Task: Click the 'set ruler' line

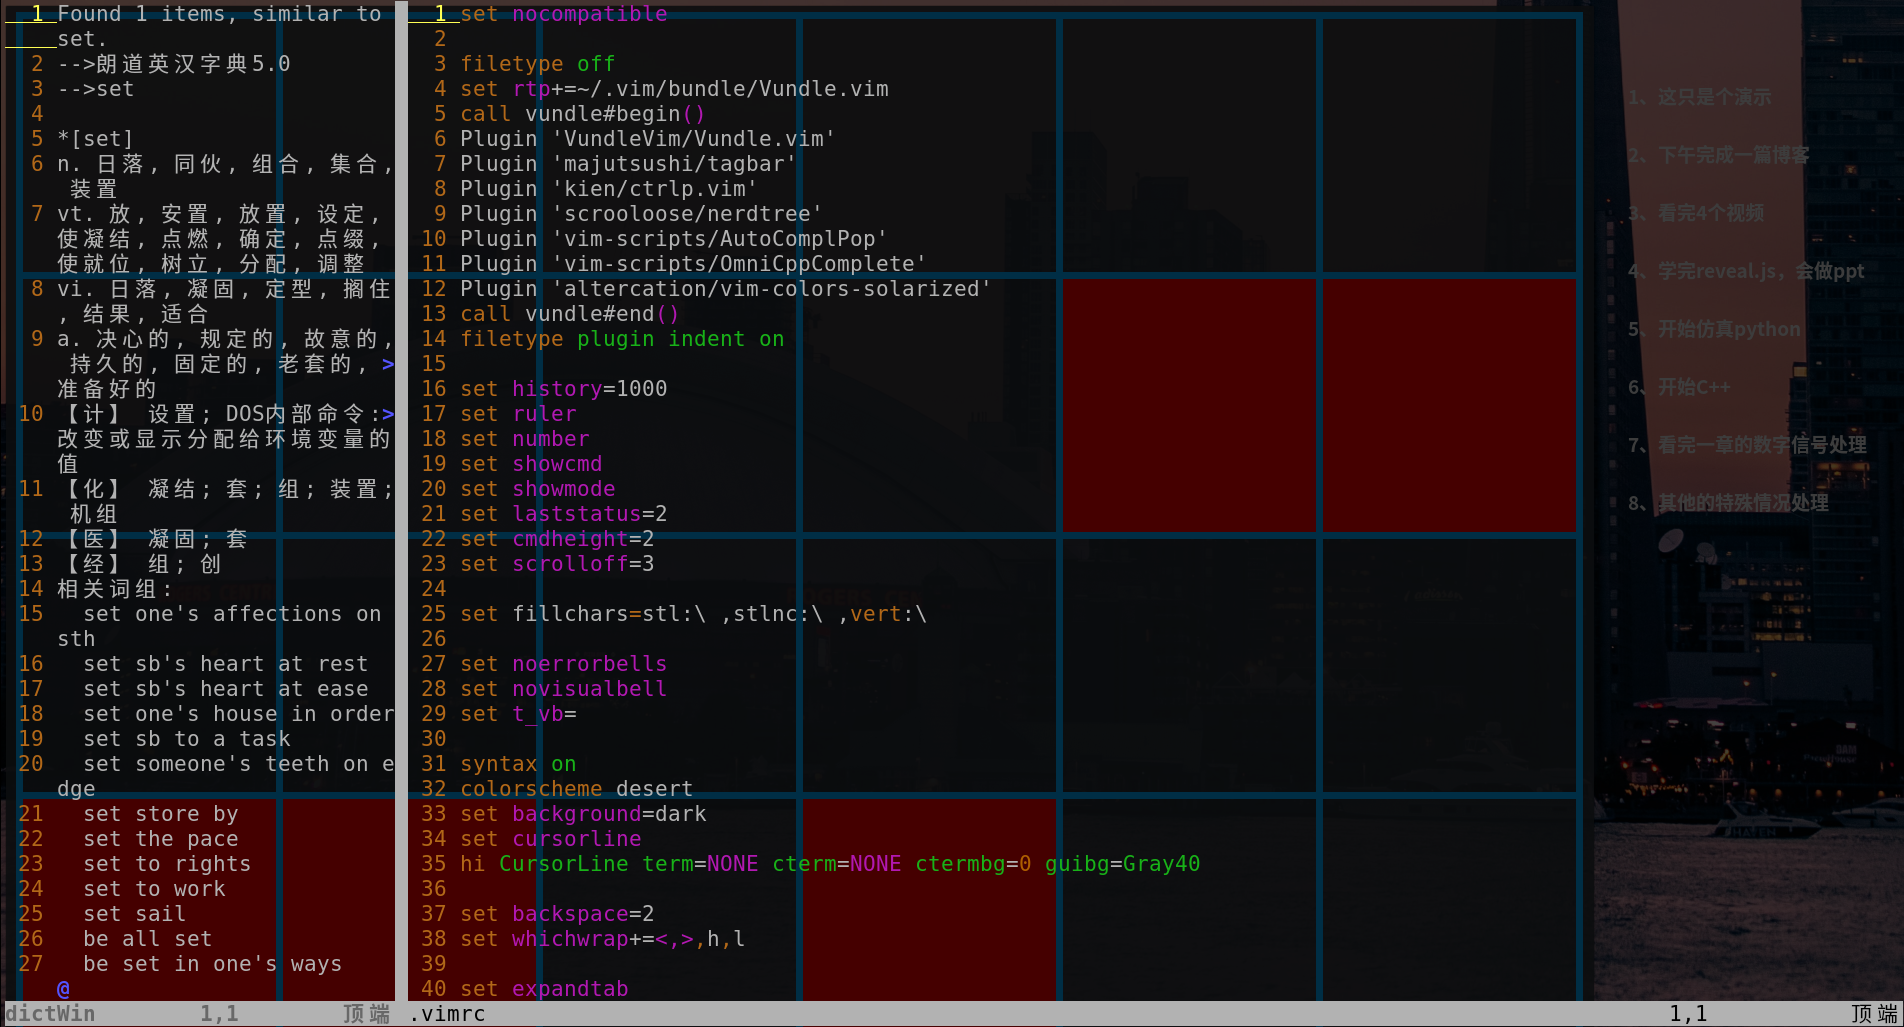Action: (518, 414)
